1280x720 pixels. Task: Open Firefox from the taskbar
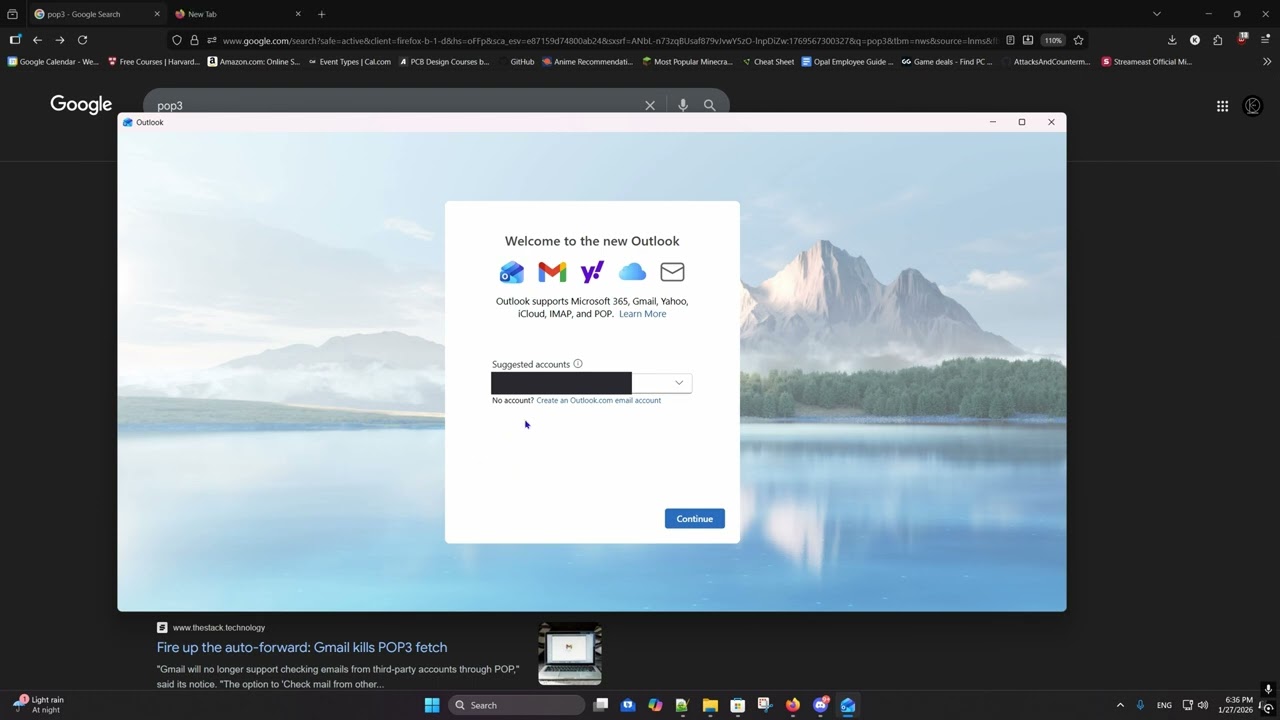pos(793,705)
